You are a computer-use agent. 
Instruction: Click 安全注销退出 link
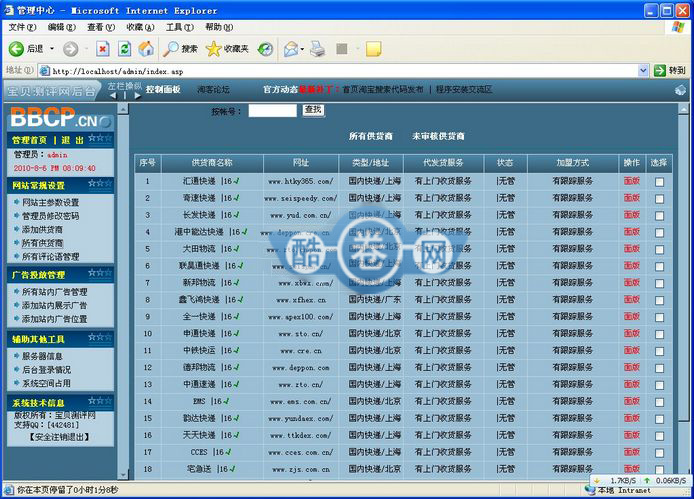coord(60,437)
